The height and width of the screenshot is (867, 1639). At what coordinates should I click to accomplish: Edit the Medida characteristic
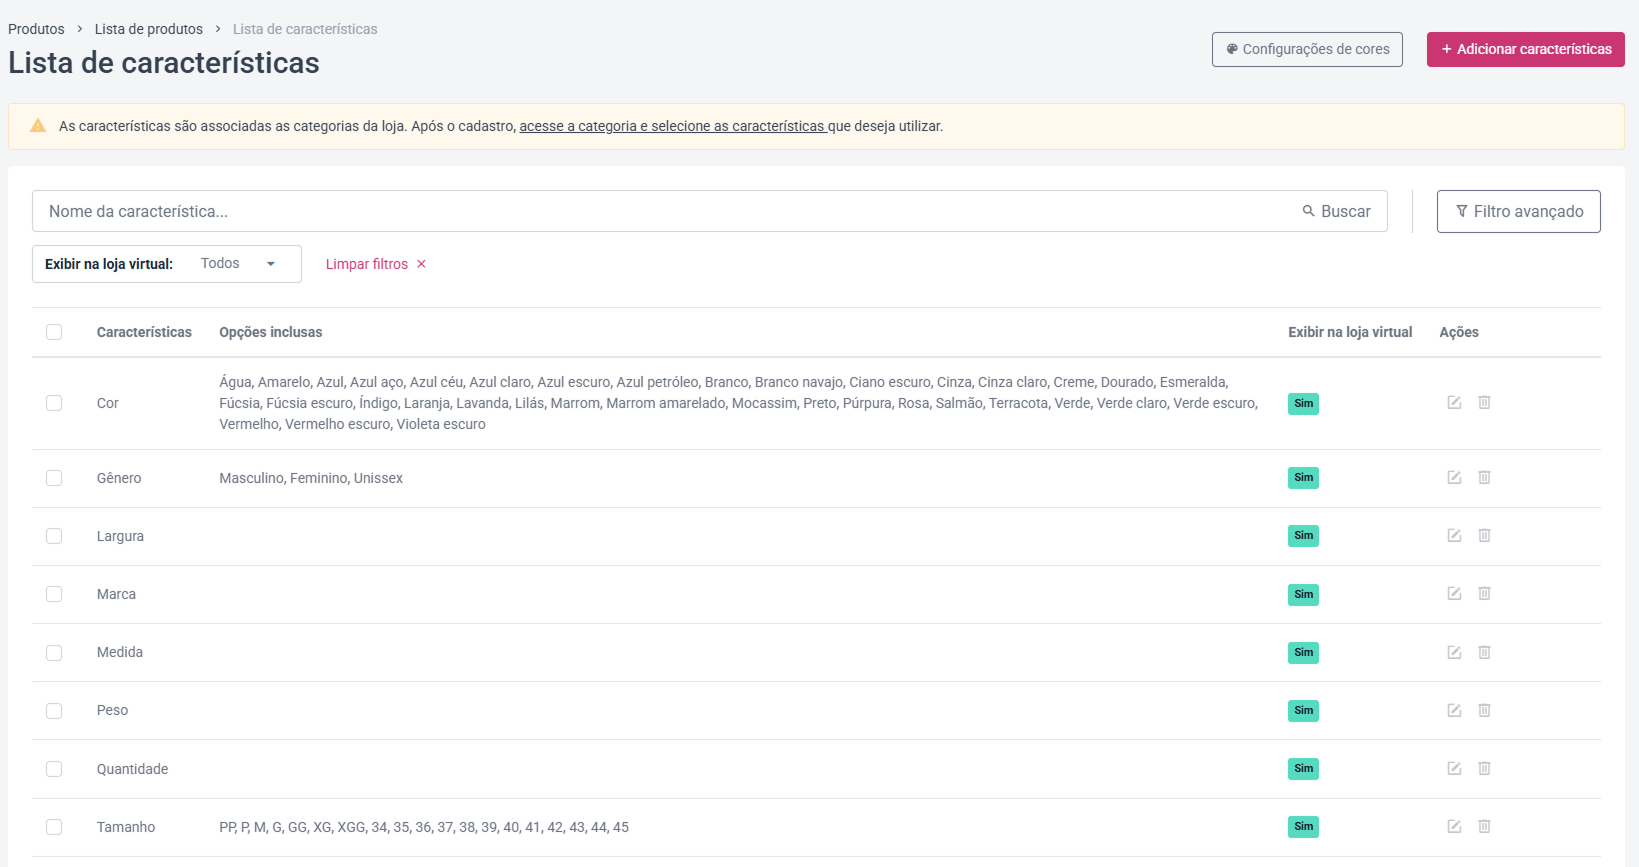[1454, 652]
